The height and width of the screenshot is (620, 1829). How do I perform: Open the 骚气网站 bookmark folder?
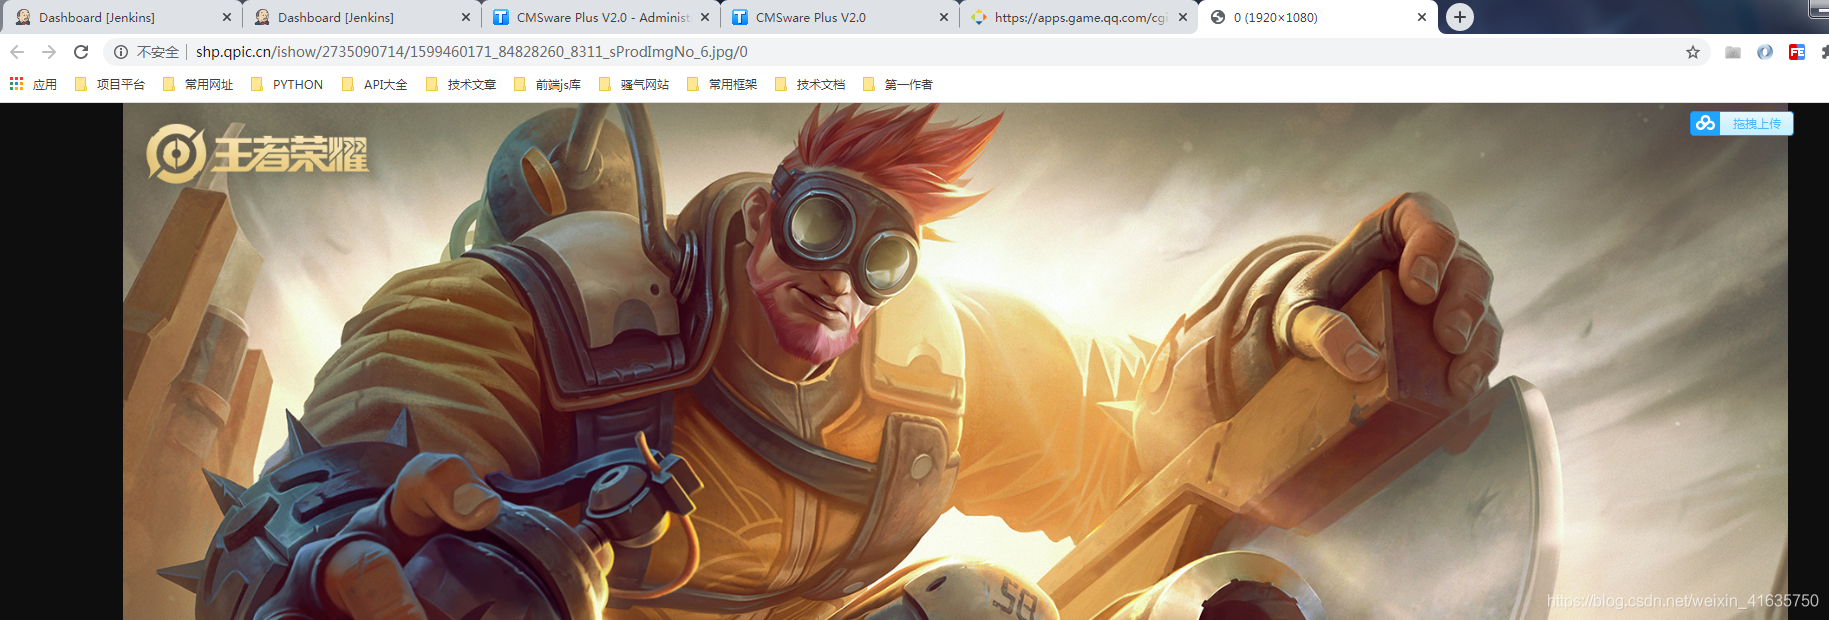[x=634, y=85]
